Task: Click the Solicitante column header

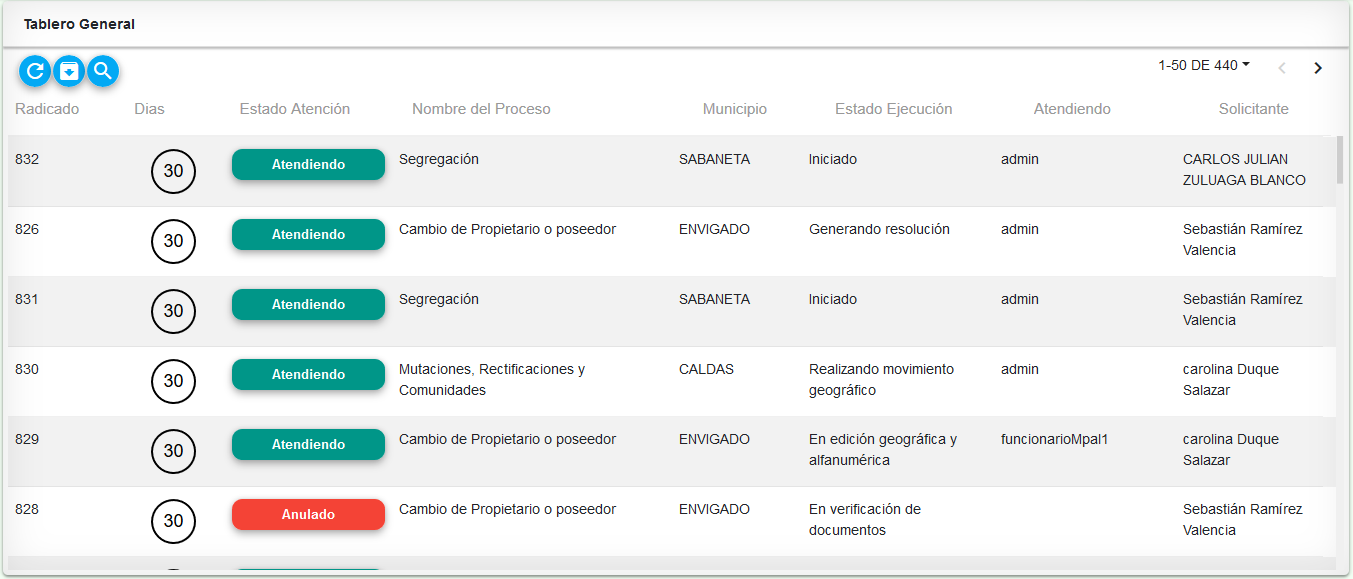Action: [x=1254, y=109]
